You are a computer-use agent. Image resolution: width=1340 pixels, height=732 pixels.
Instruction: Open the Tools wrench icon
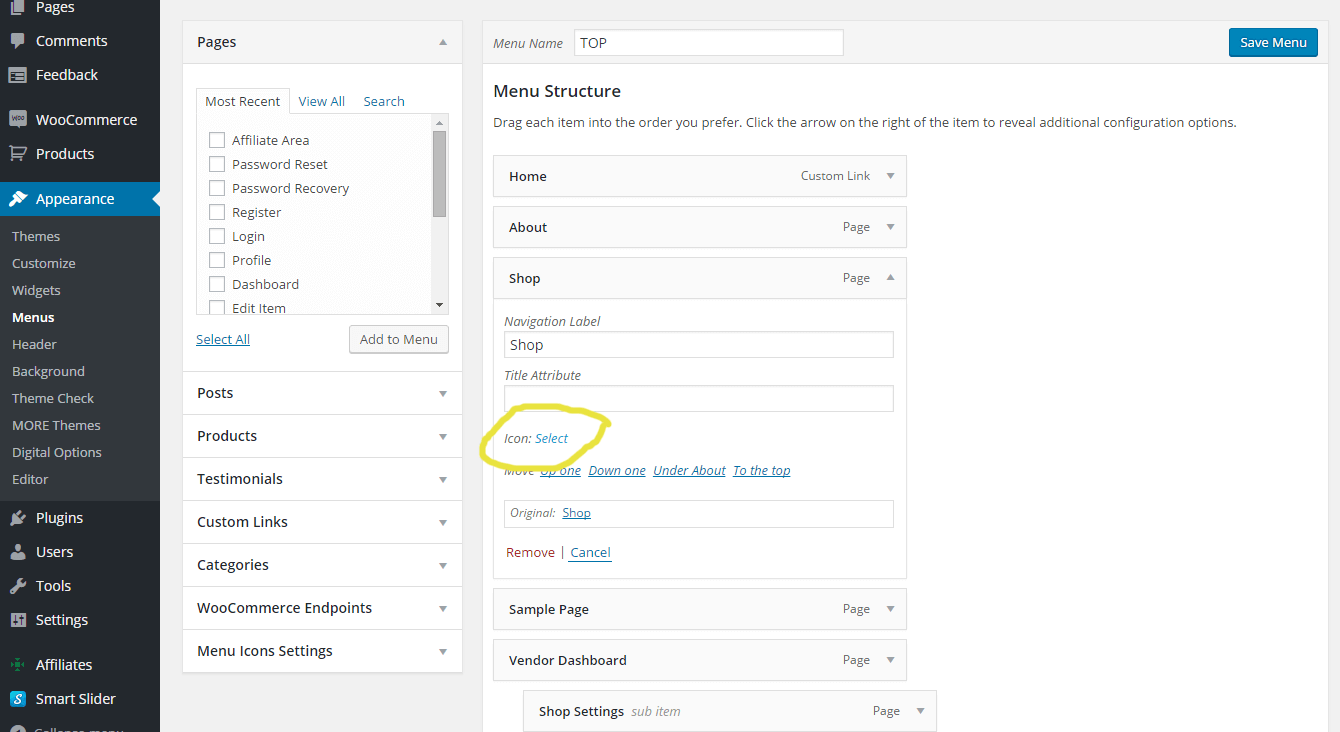[x=17, y=586]
